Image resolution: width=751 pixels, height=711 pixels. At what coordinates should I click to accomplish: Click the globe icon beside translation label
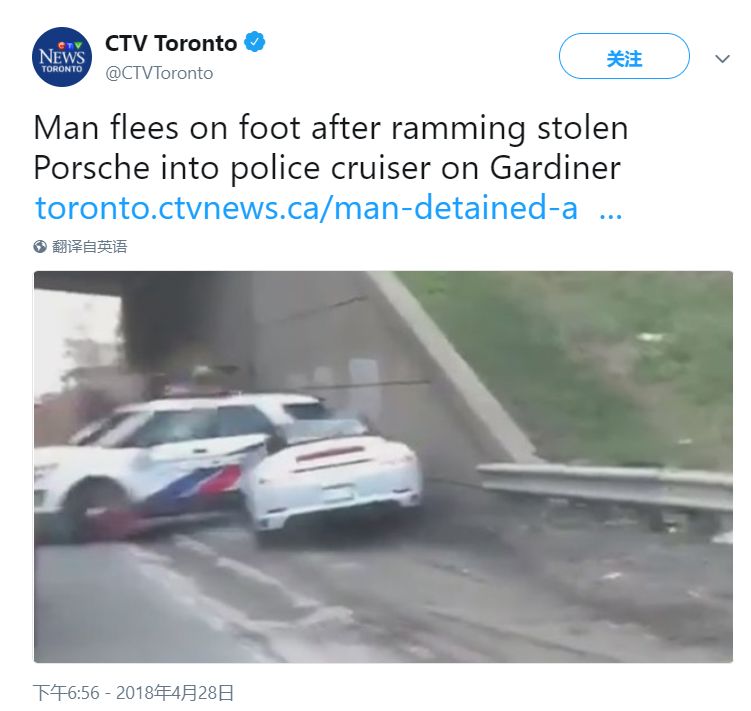[x=40, y=247]
